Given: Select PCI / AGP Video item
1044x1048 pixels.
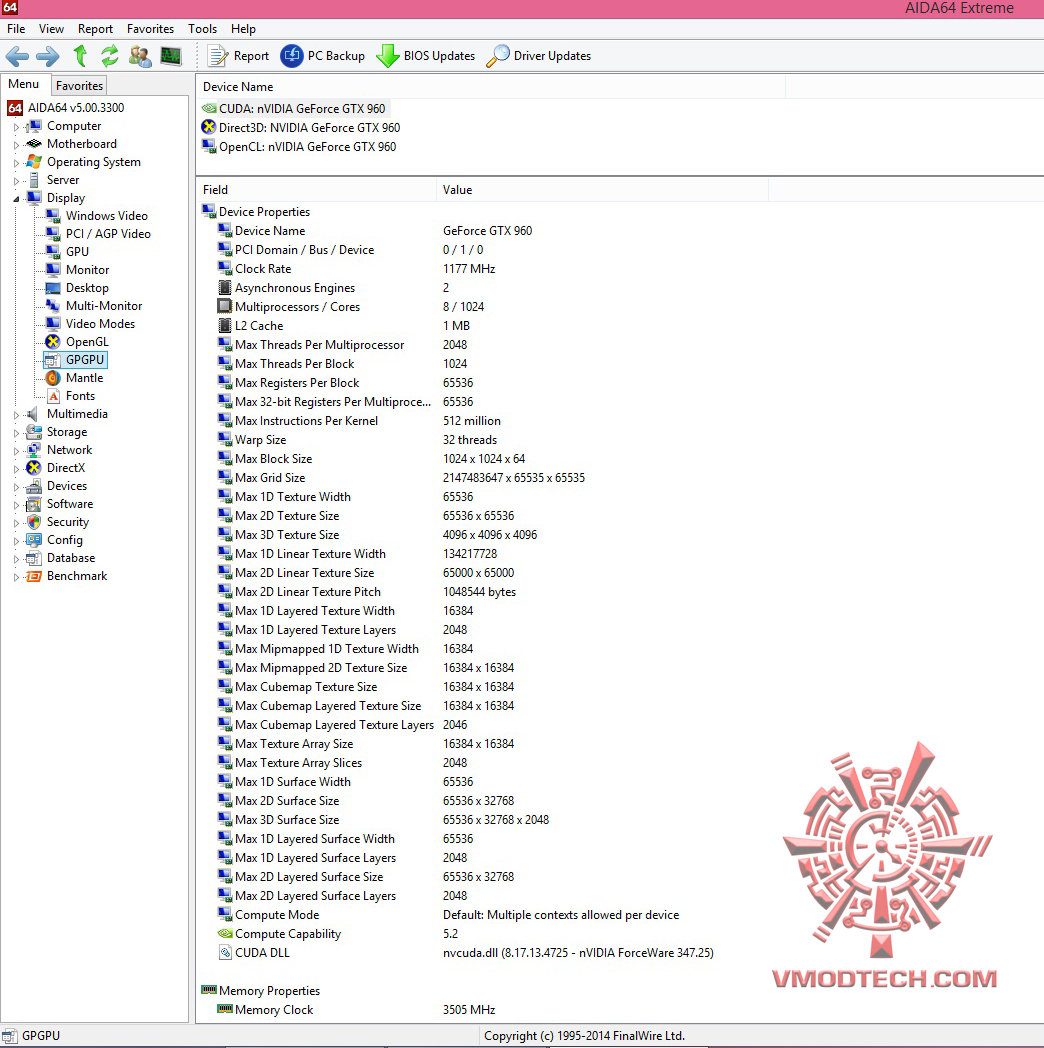Looking at the screenshot, I should [98, 234].
